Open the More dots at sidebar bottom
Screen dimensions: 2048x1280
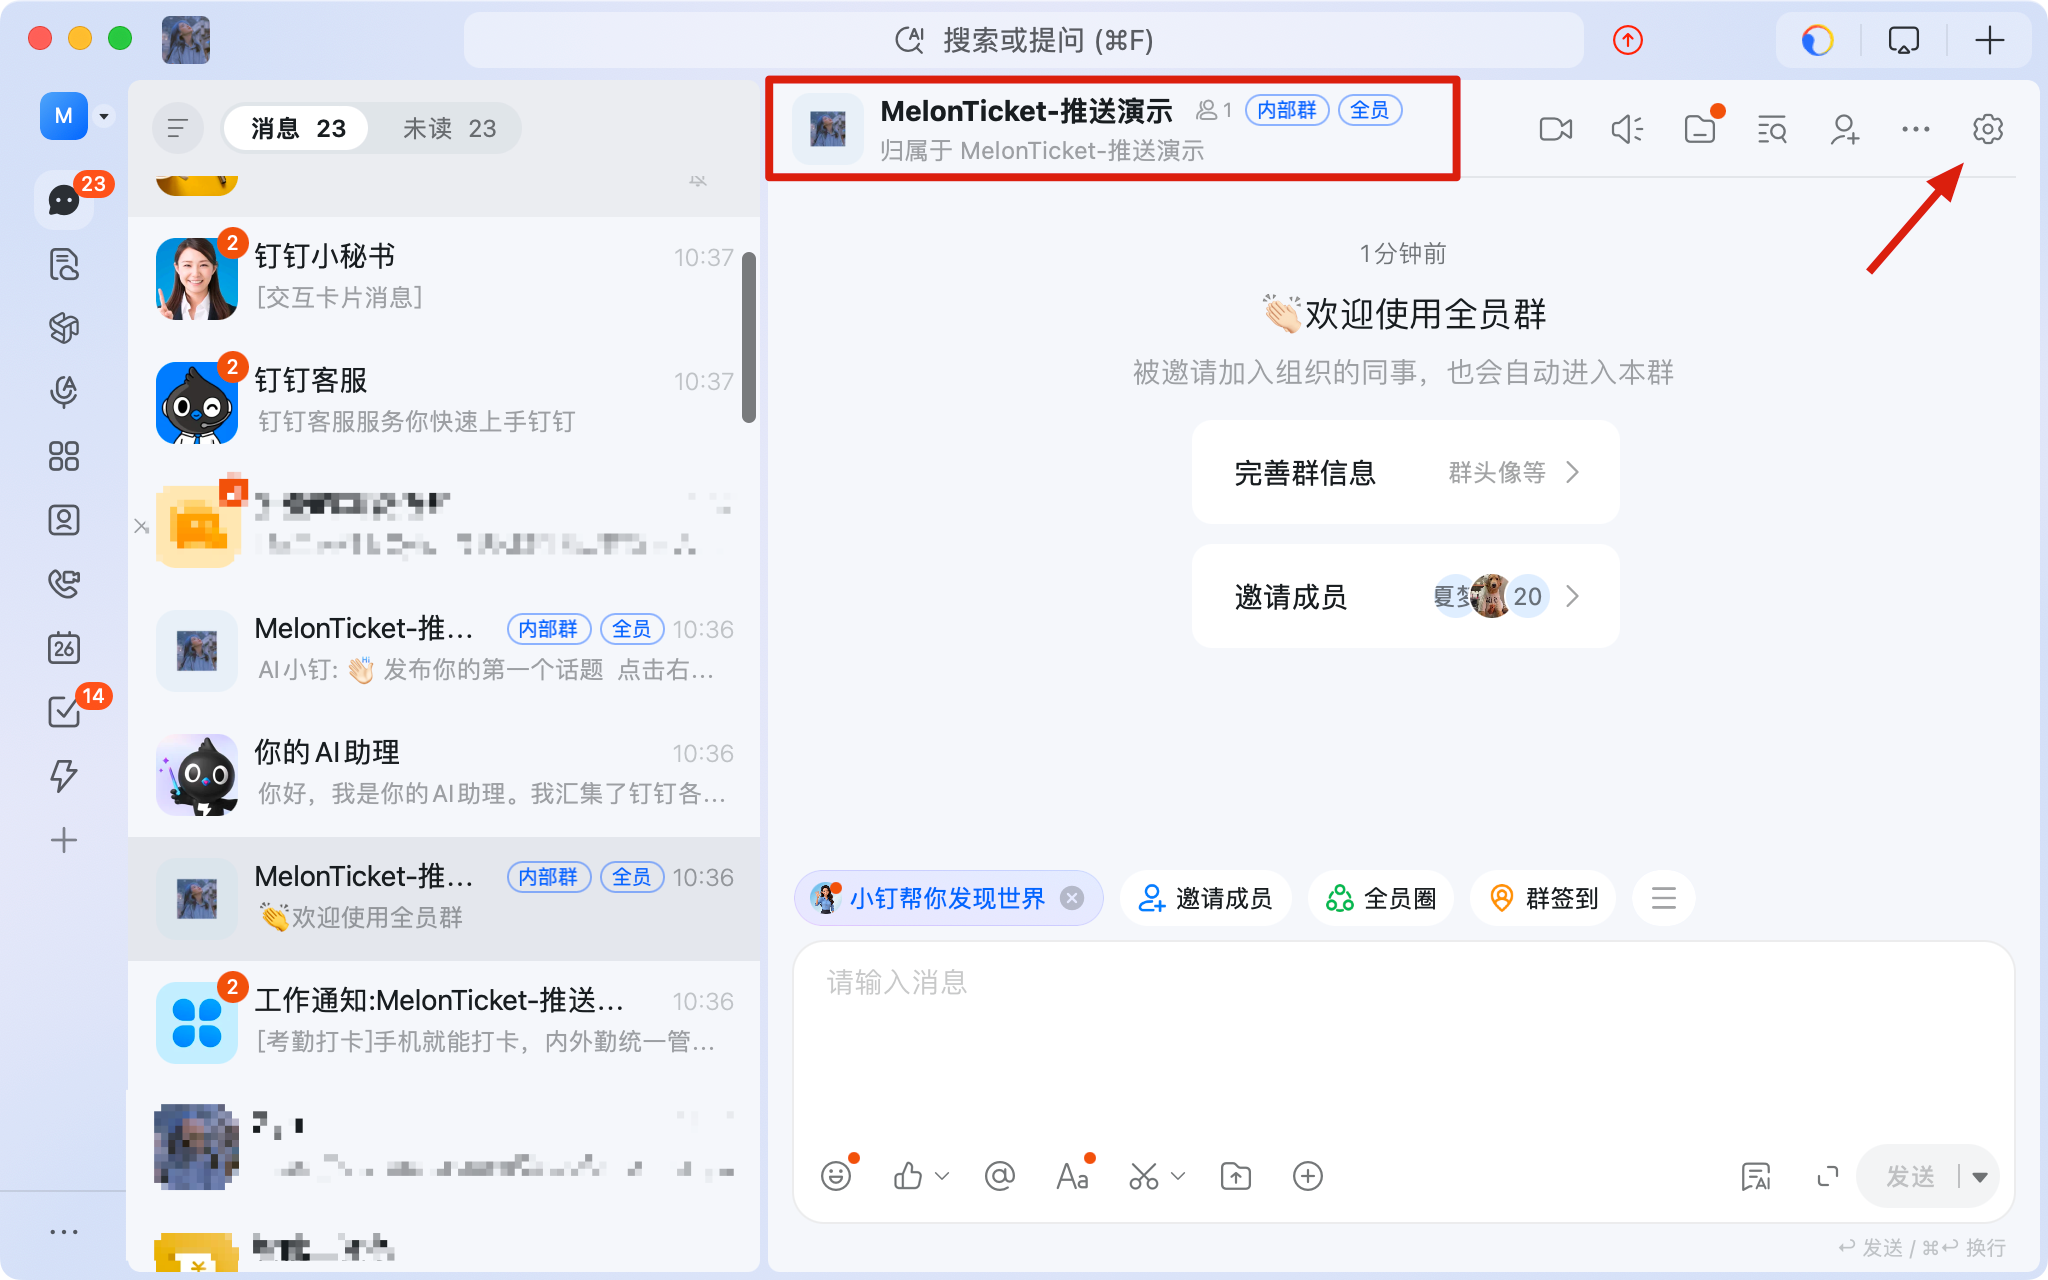click(64, 1232)
